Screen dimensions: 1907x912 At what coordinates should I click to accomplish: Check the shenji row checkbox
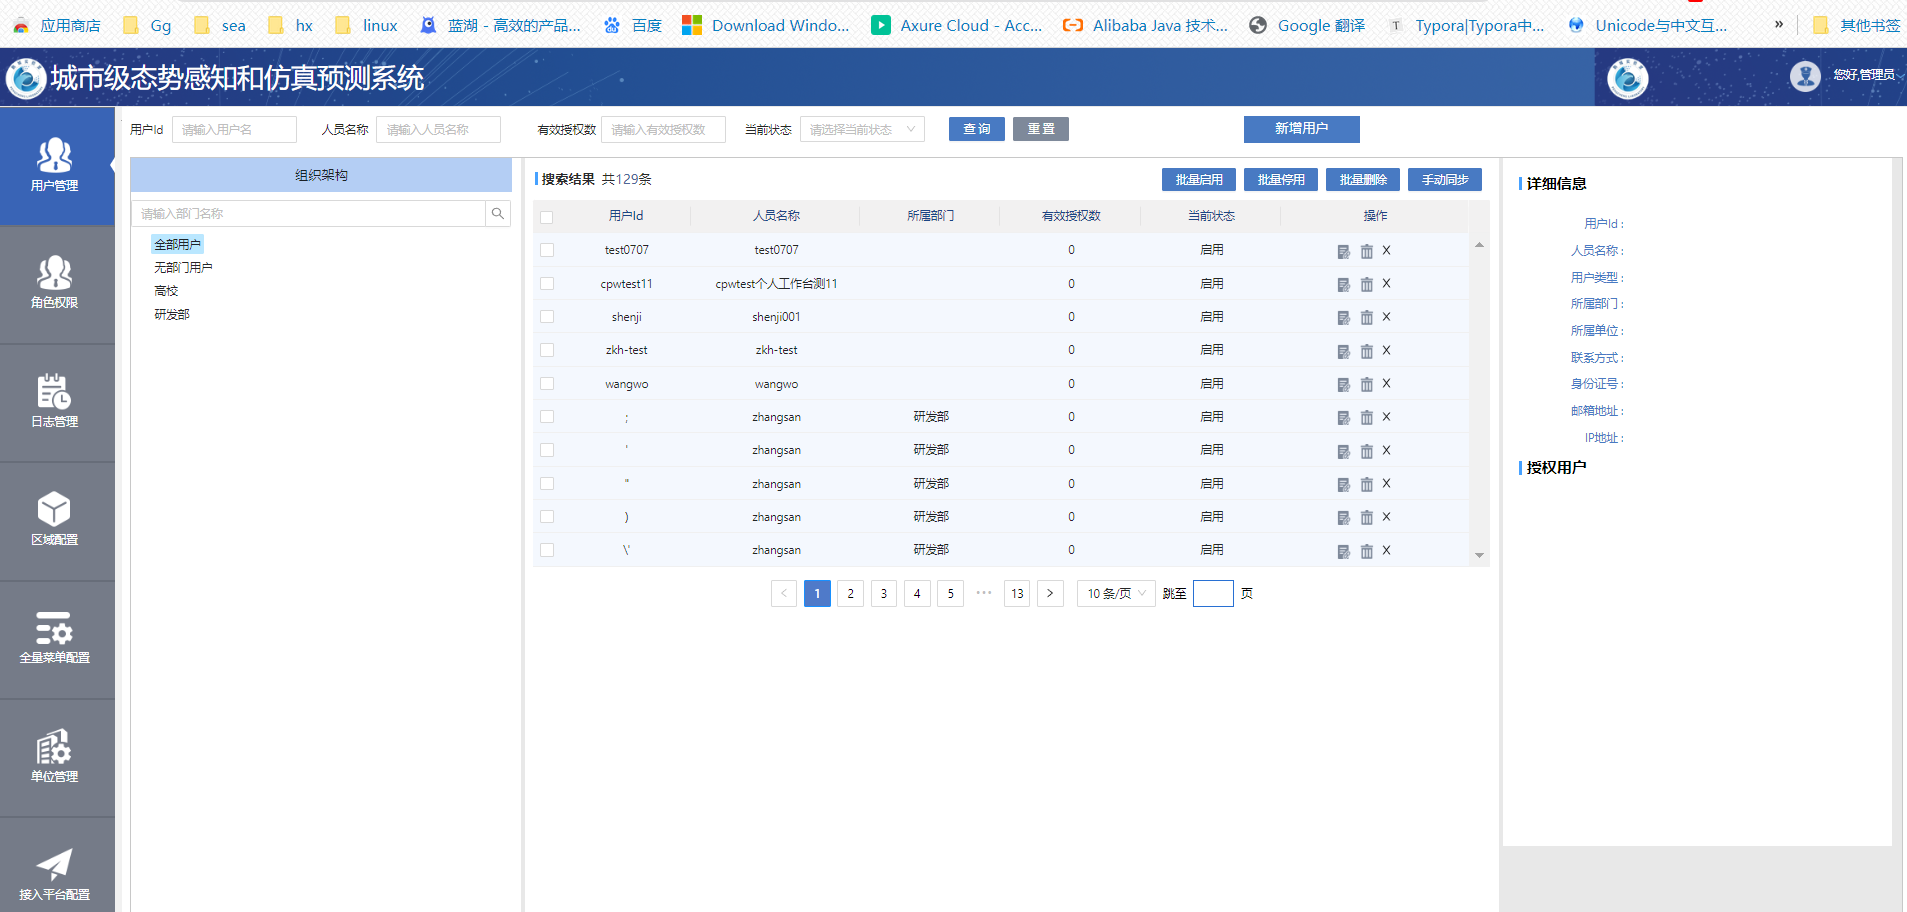click(547, 317)
